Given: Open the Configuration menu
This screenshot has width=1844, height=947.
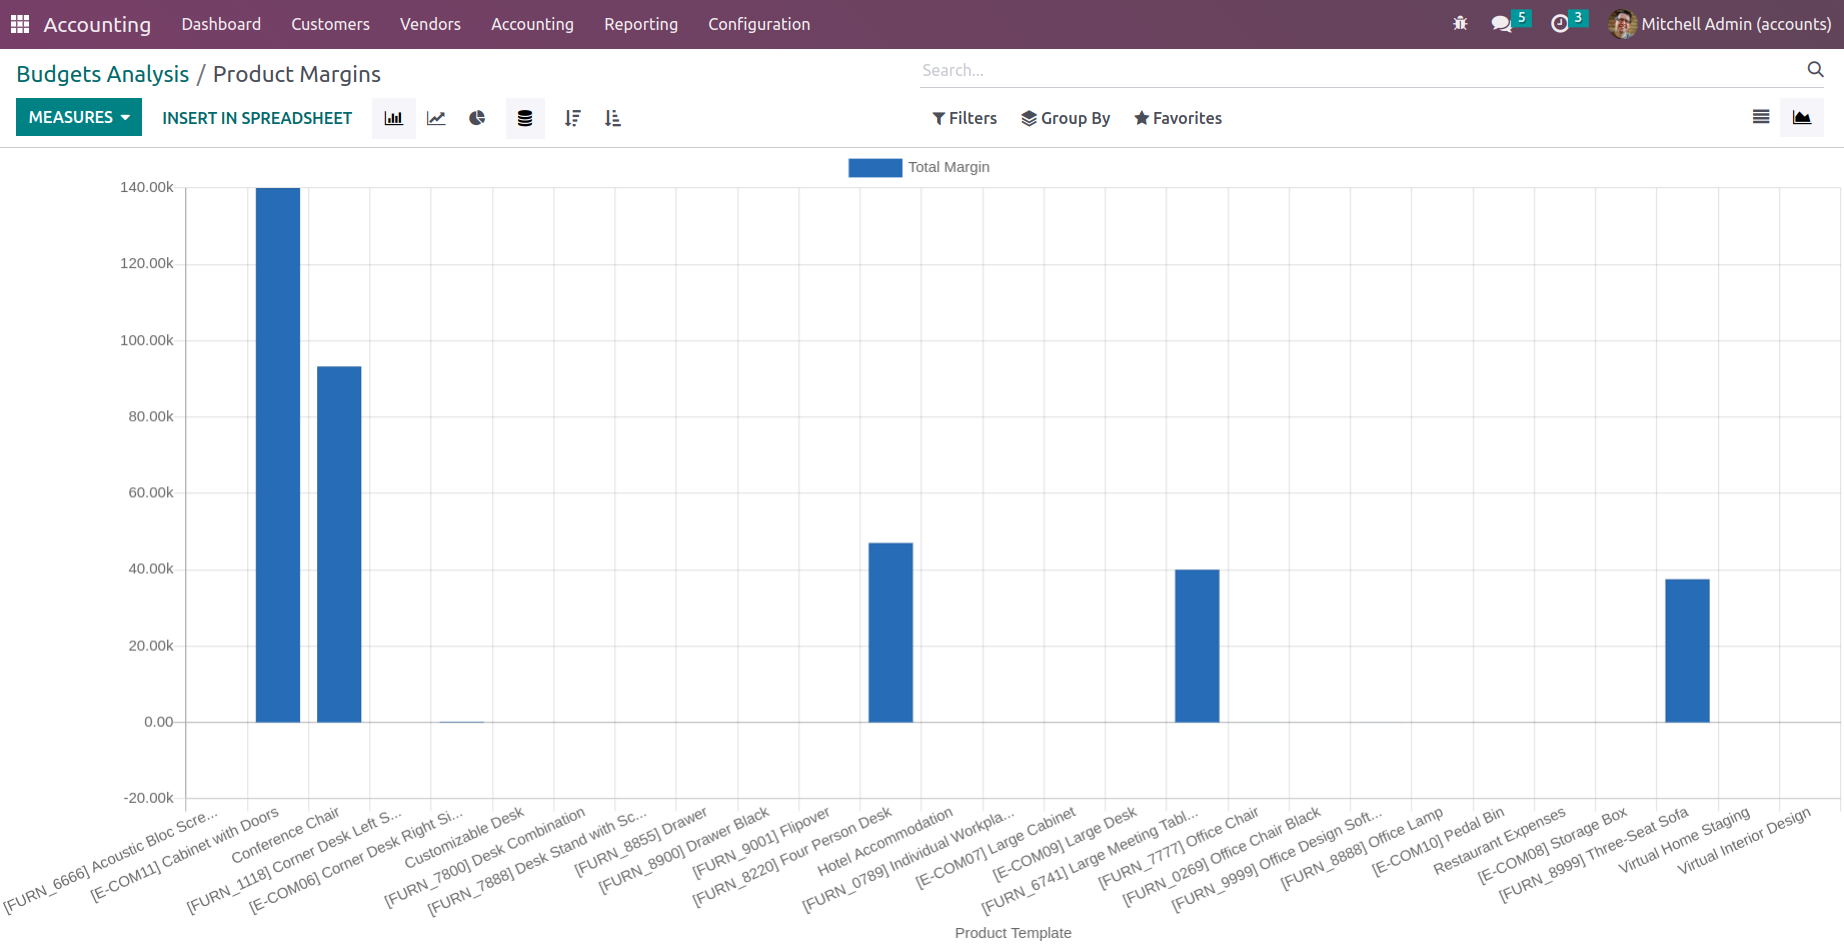Looking at the screenshot, I should pos(759,24).
